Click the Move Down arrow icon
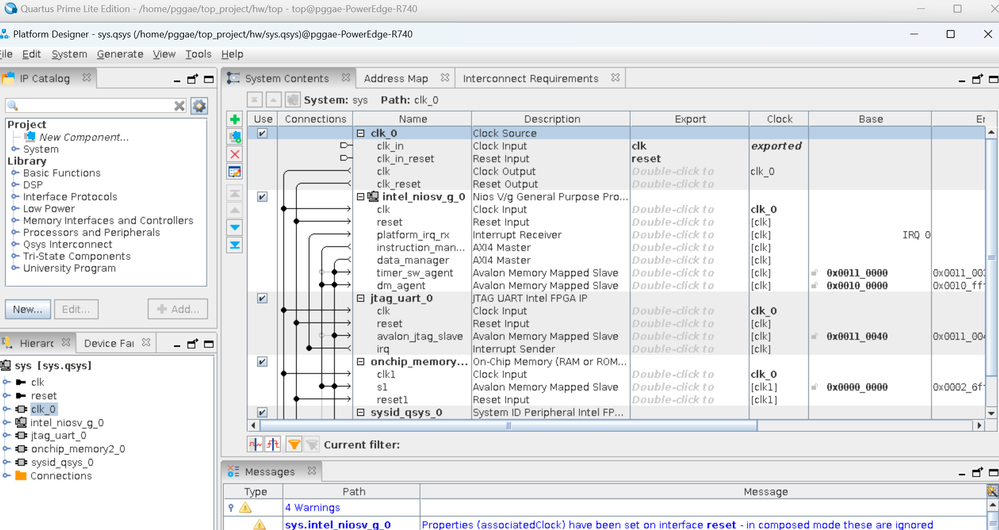This screenshot has width=999, height=530. [x=235, y=228]
